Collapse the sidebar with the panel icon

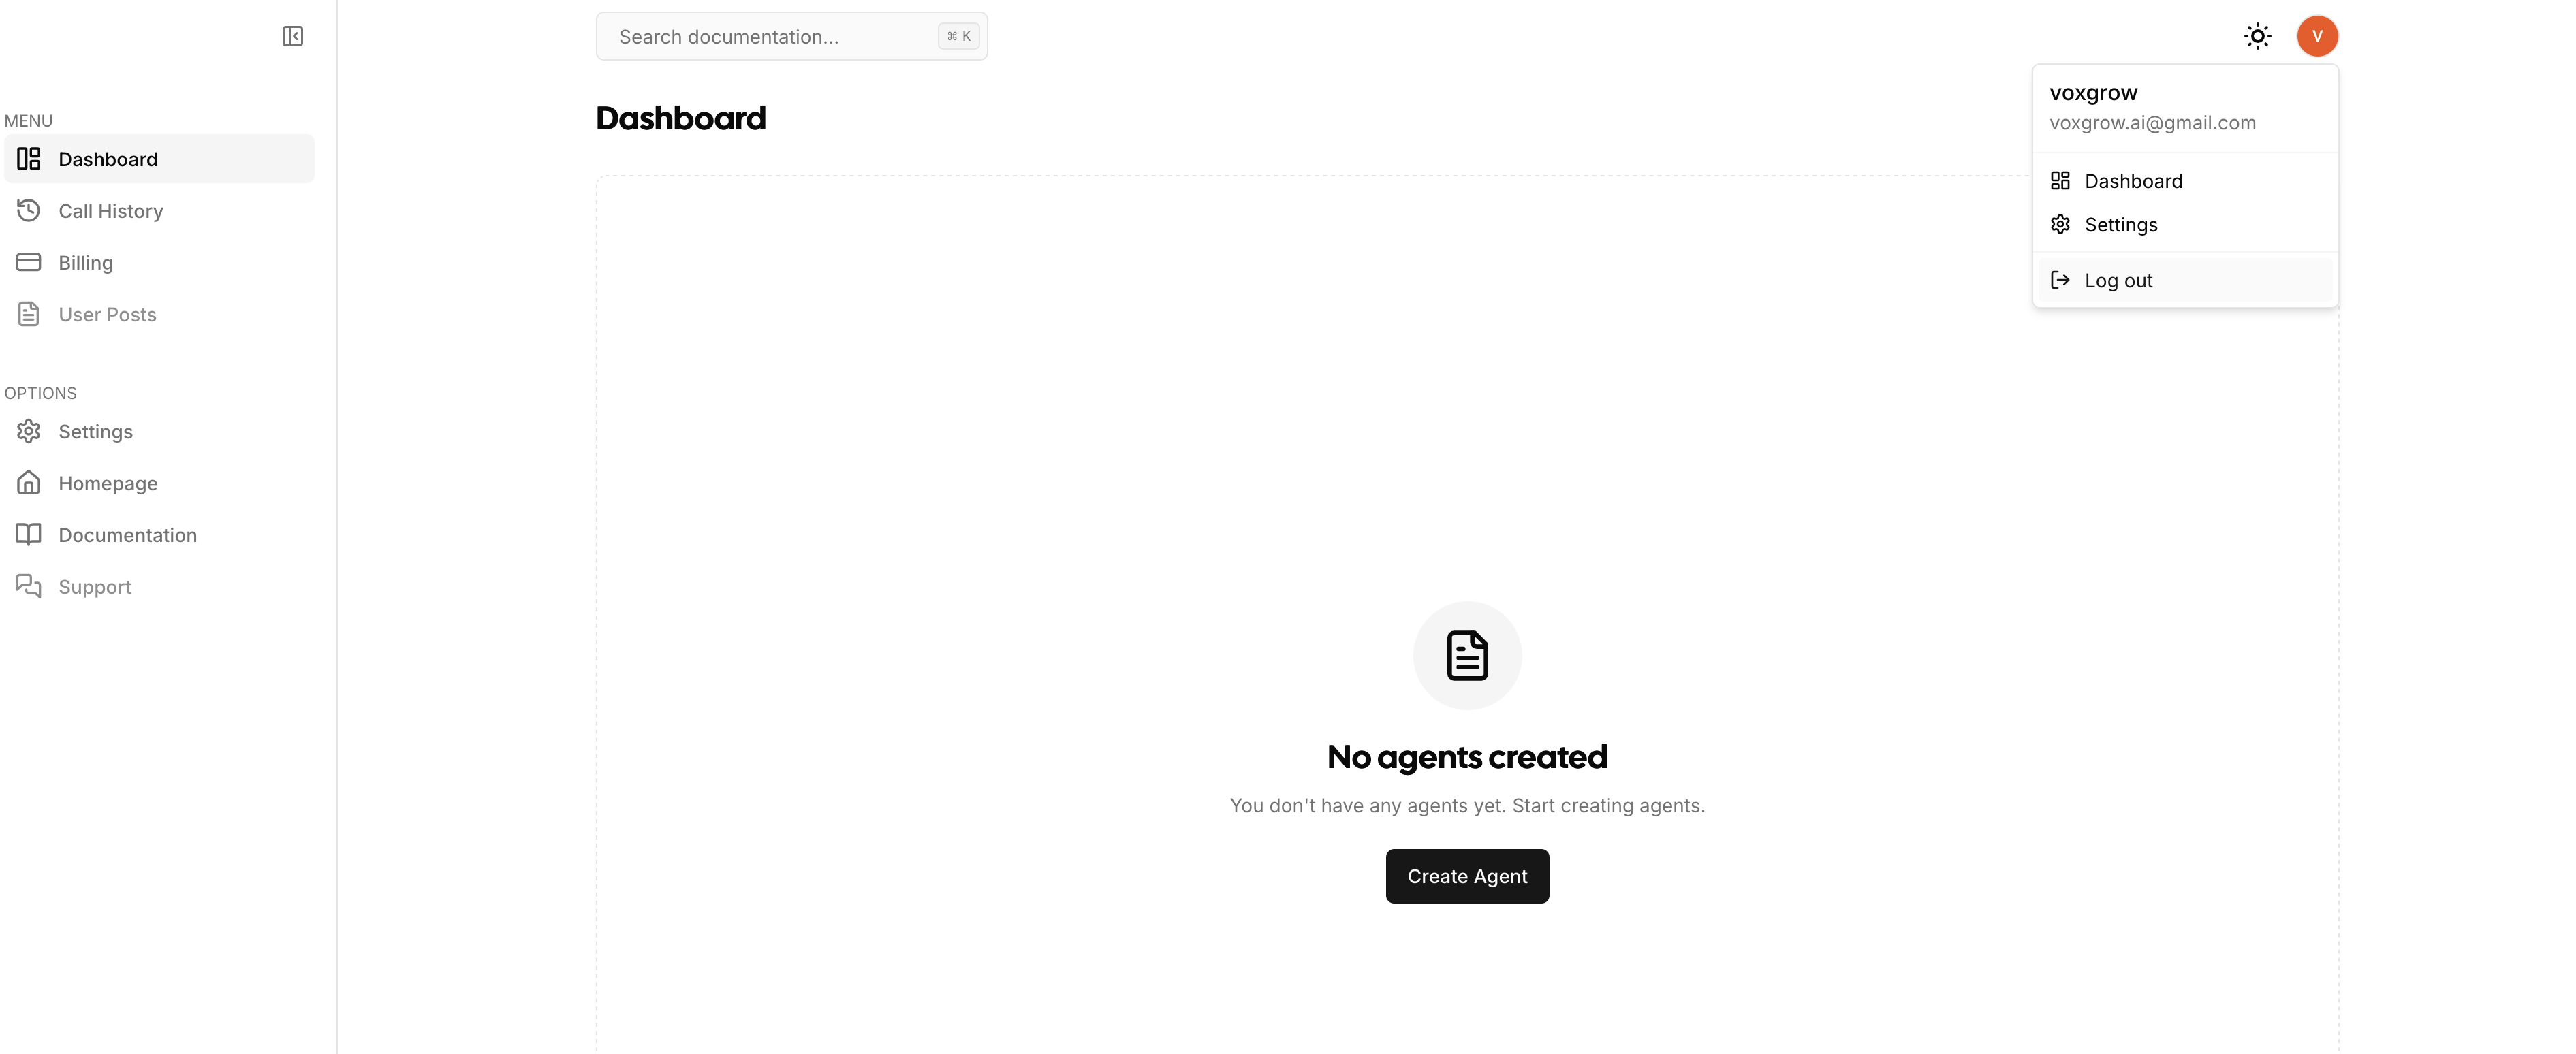pyautogui.click(x=292, y=36)
